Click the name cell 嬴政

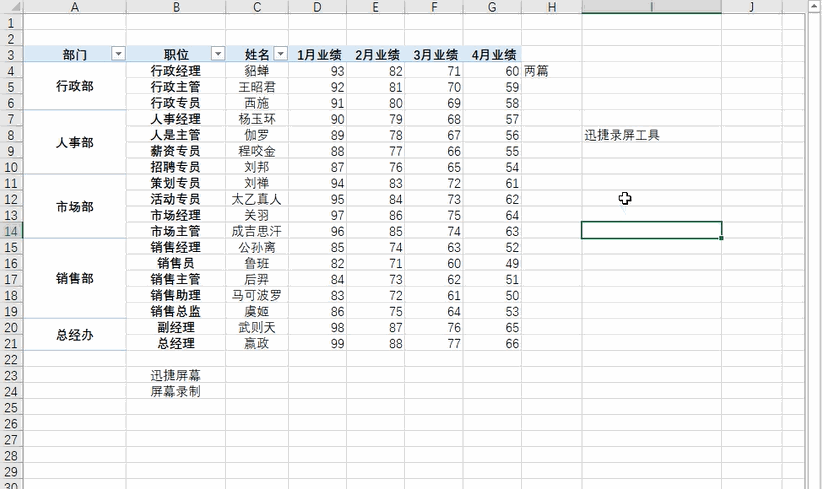click(x=257, y=343)
